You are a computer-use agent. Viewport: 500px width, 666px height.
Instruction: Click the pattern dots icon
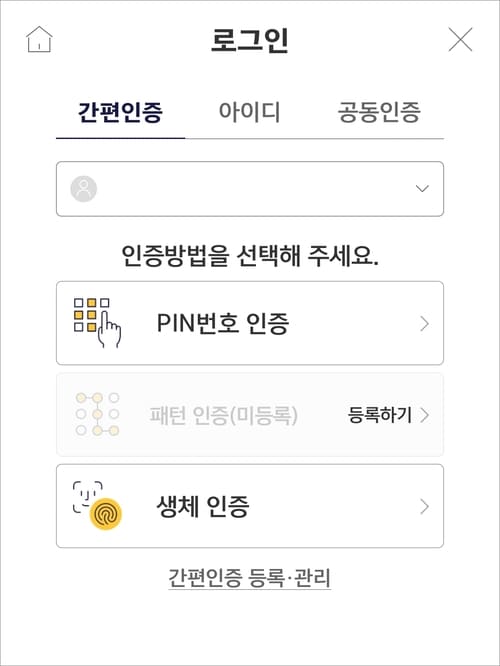click(97, 414)
